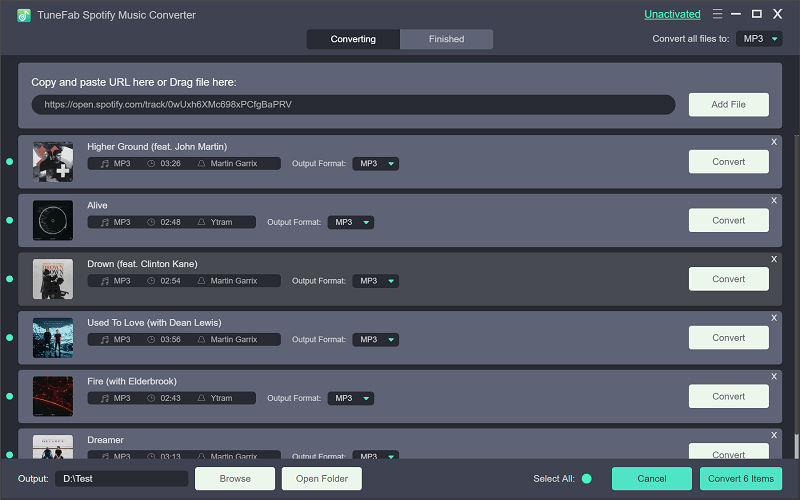Click the Alive album cover art
This screenshot has height=500, width=800.
(x=52, y=220)
